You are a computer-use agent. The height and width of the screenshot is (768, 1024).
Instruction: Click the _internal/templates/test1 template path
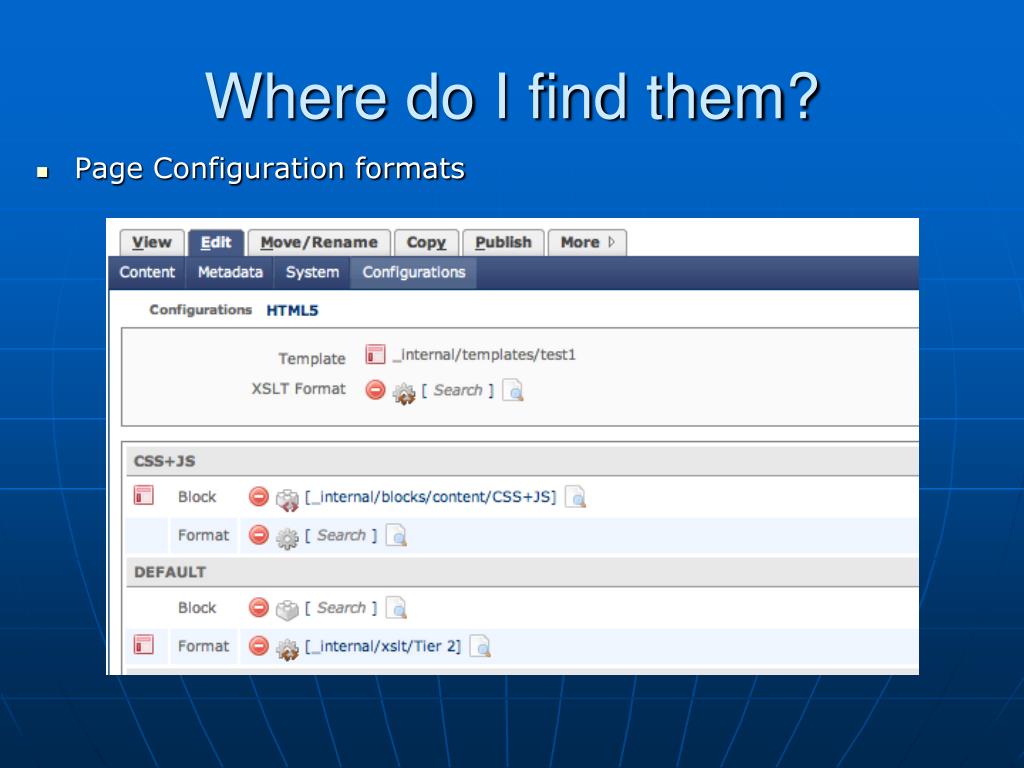pyautogui.click(x=484, y=355)
